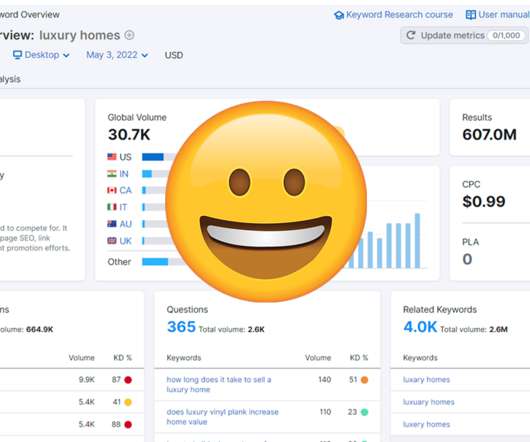The image size is (530, 442).
Task: Click the red KD dot beside 88
Action: [128, 424]
